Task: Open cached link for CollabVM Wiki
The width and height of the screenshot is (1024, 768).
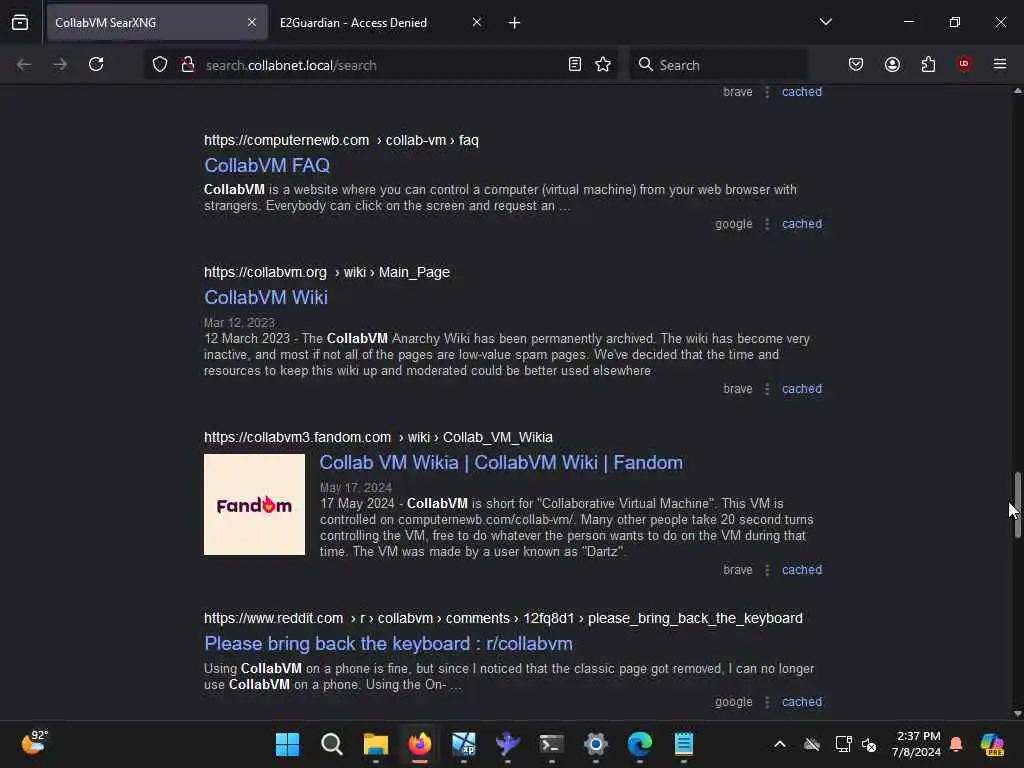Action: [802, 389]
